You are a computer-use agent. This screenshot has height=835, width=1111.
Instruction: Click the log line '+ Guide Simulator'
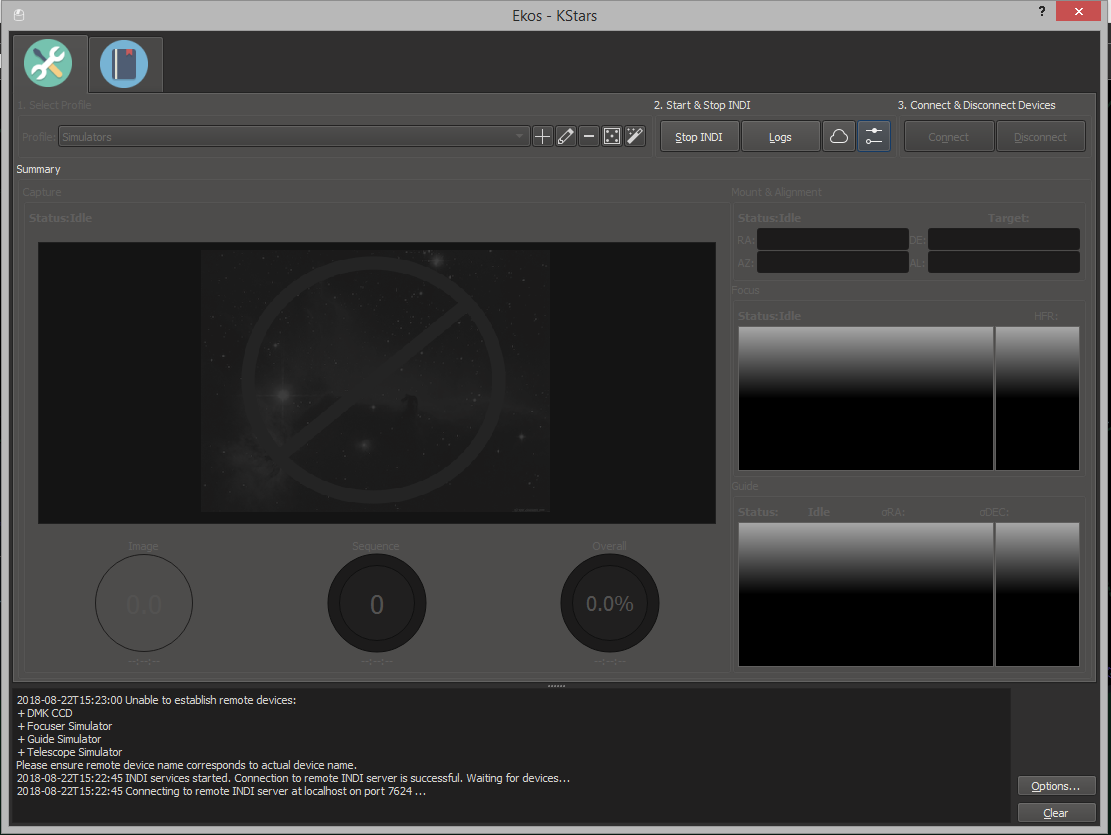tap(59, 739)
